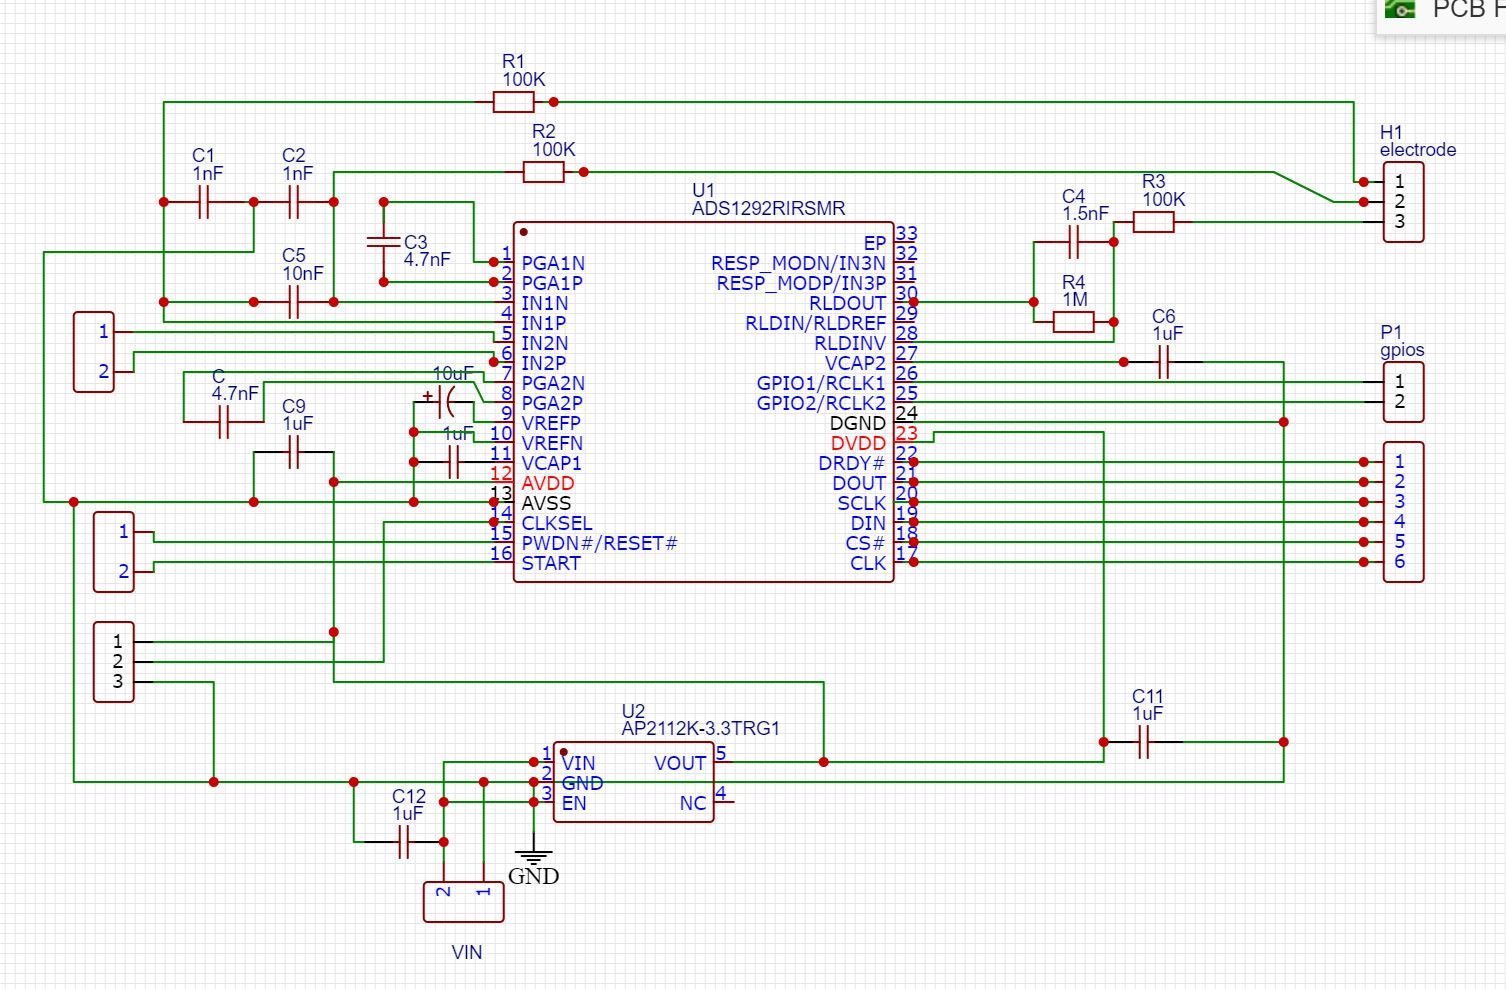Select the C3 4.7nF capacitor symbol
This screenshot has height=989, width=1506.
384,242
